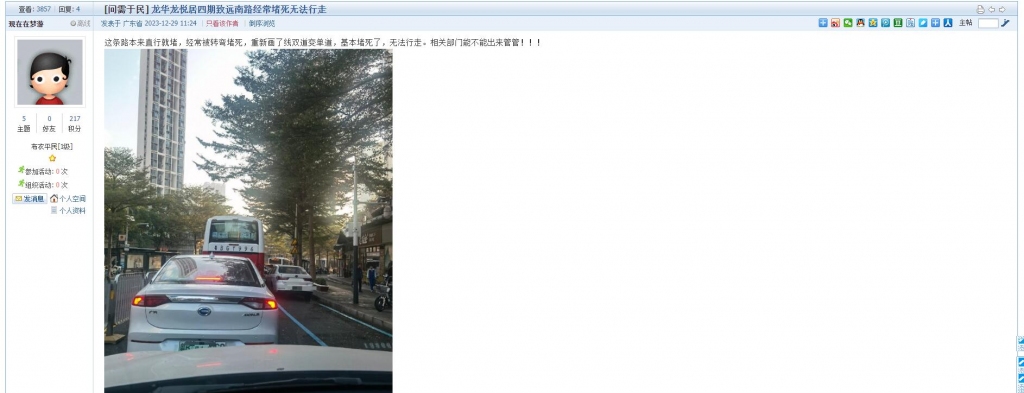Open thread category 问需于民 tag

(x=127, y=9)
